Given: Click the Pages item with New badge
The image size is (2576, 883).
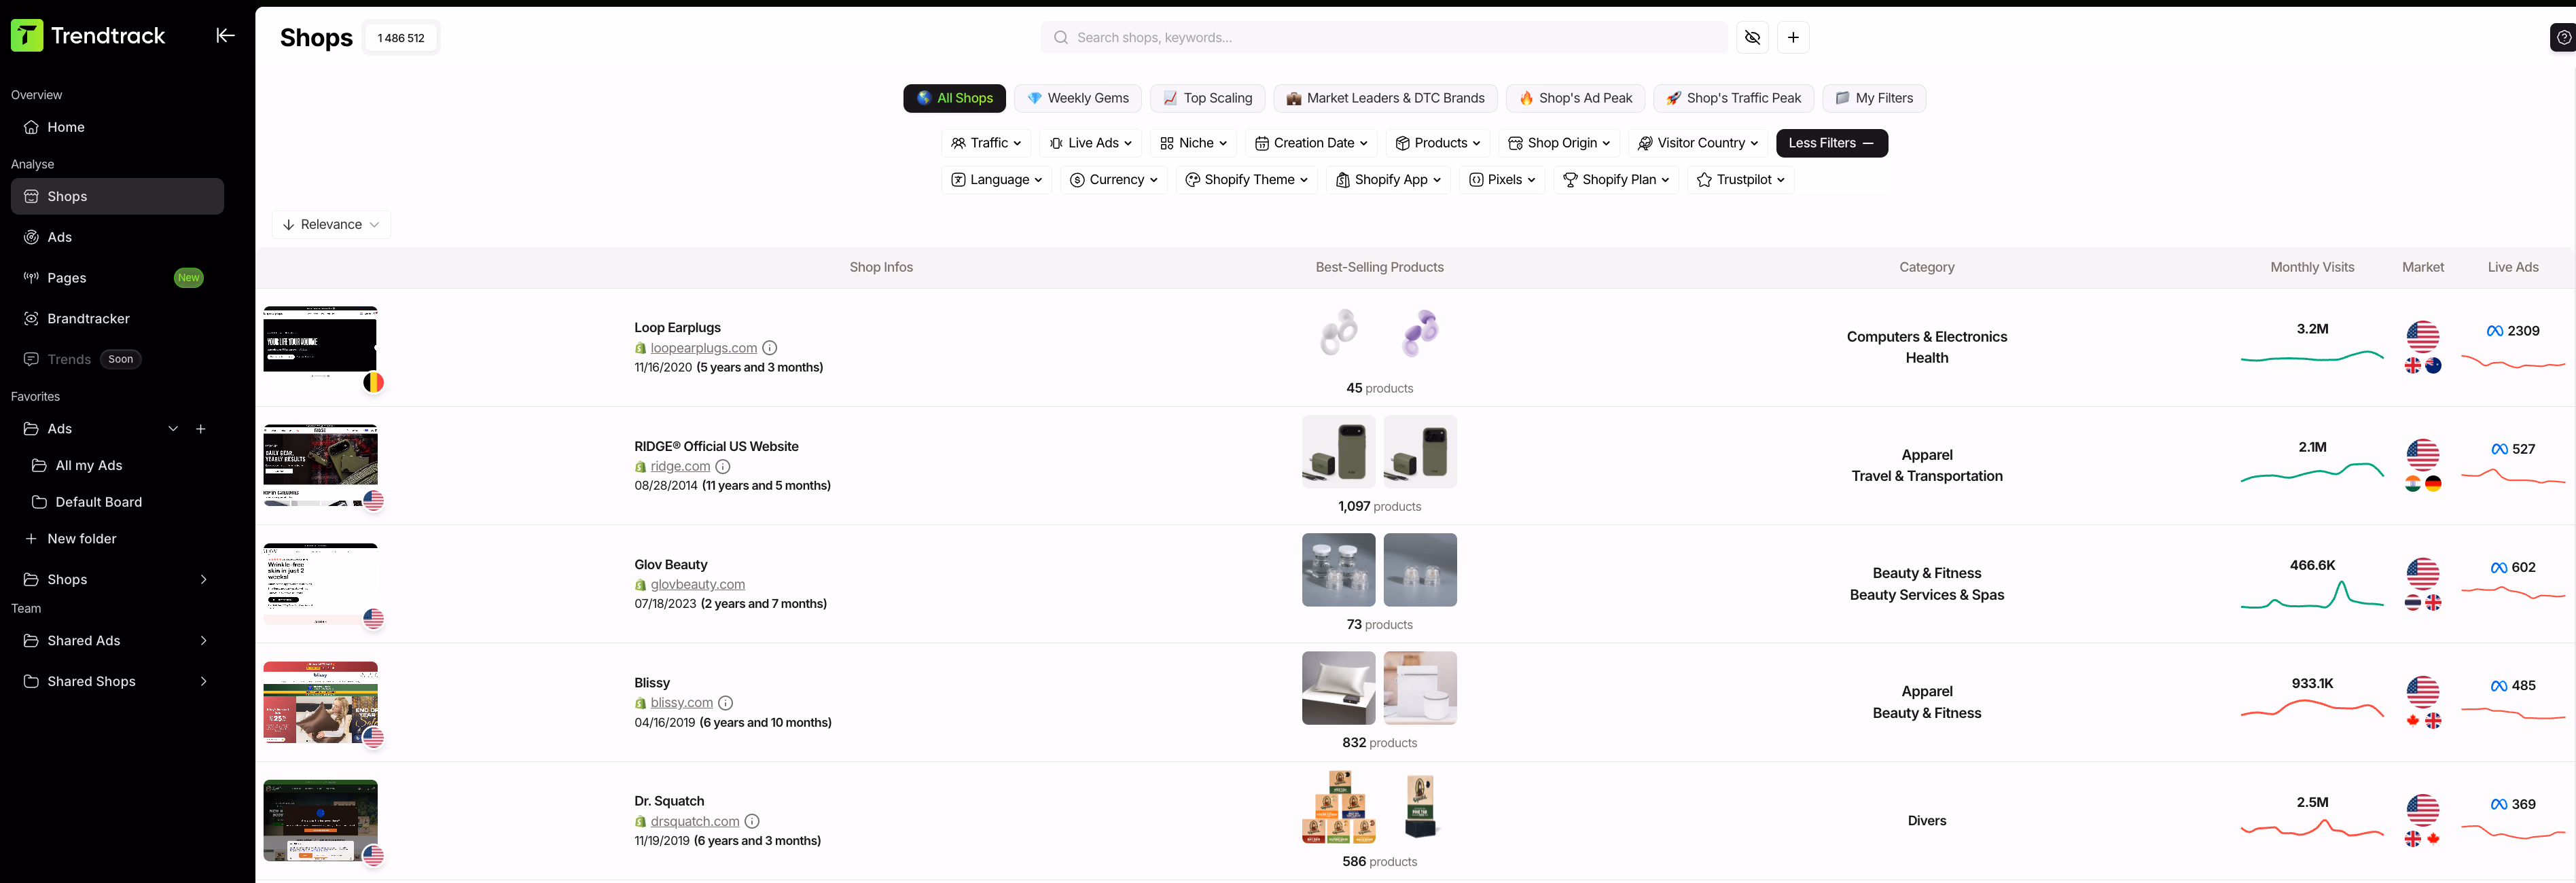Looking at the screenshot, I should click(x=66, y=277).
